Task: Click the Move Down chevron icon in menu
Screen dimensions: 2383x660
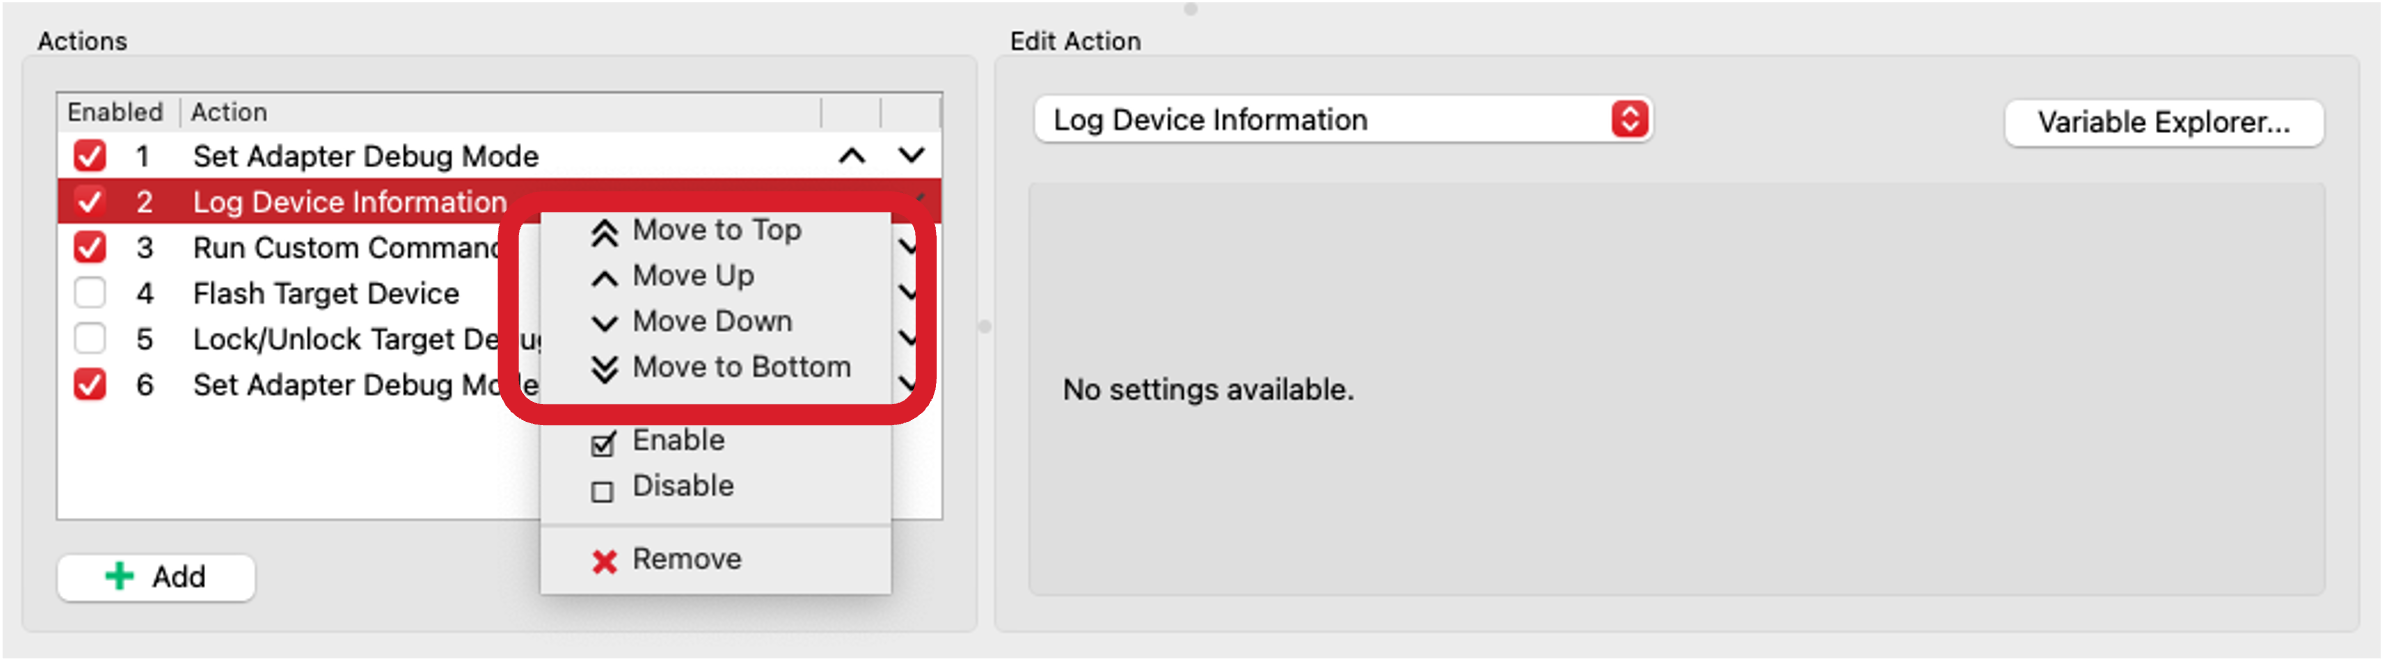Action: (604, 323)
